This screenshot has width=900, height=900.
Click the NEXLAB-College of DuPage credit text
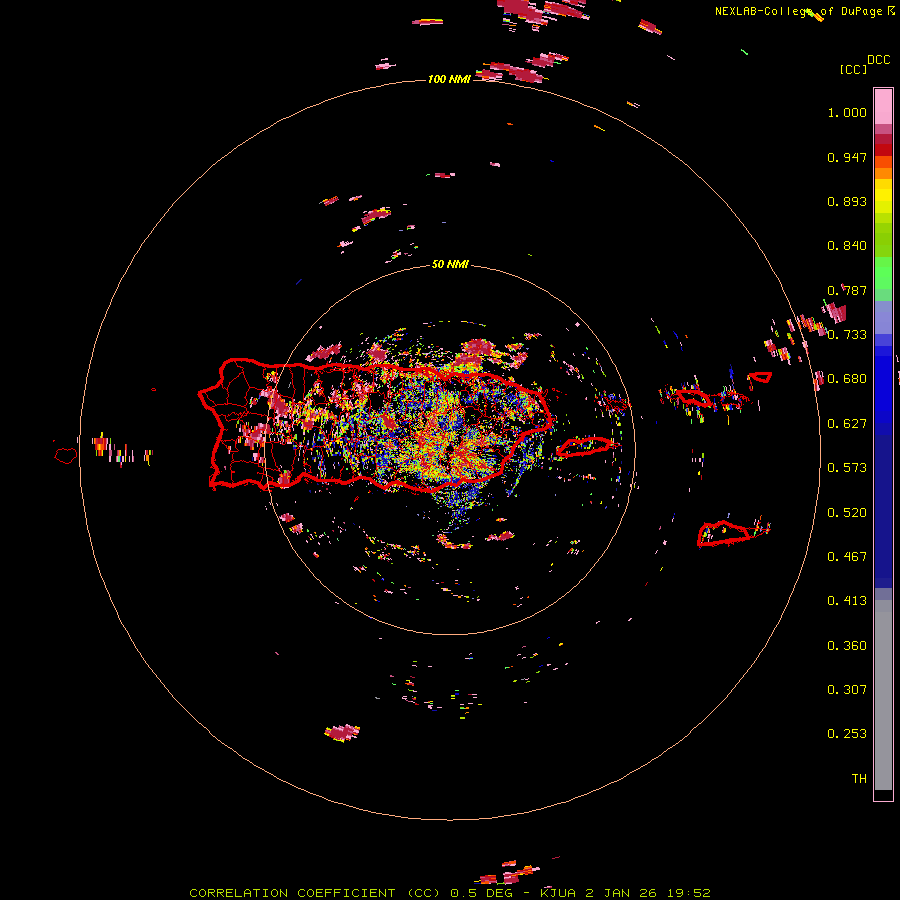[805, 11]
